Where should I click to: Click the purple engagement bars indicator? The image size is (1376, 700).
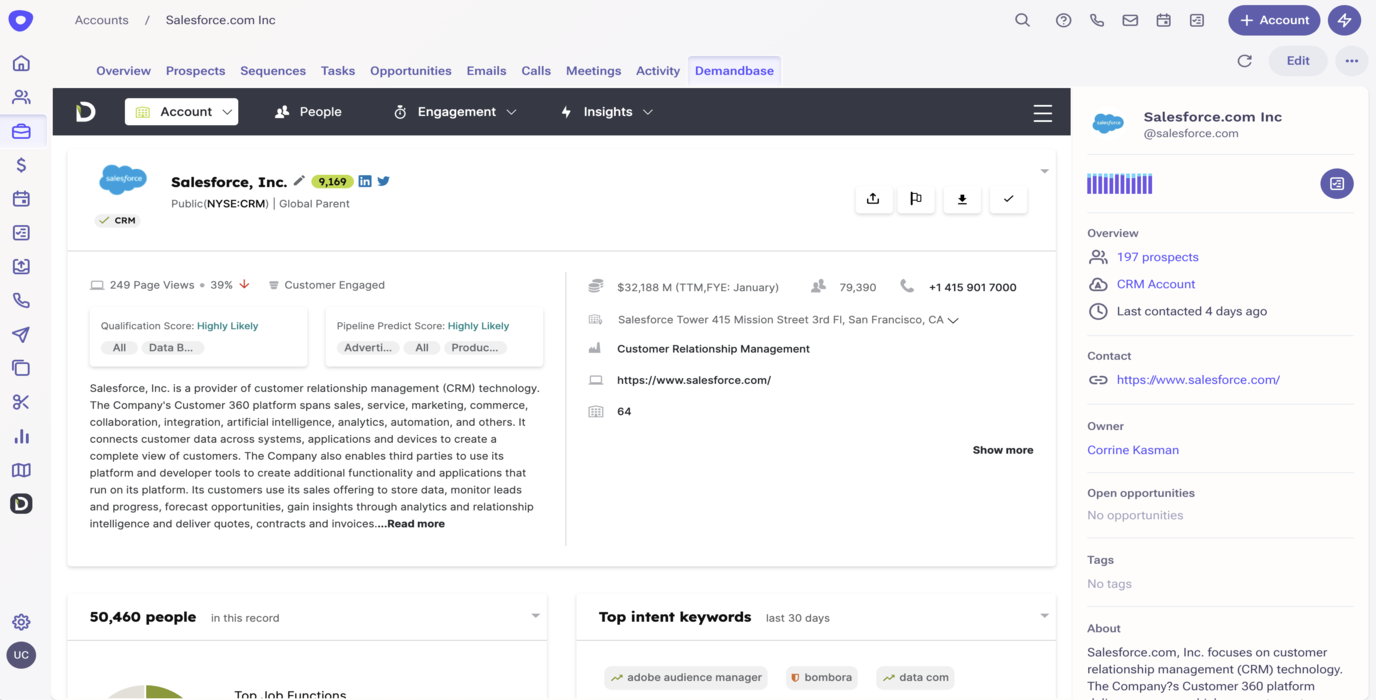[x=1119, y=184]
